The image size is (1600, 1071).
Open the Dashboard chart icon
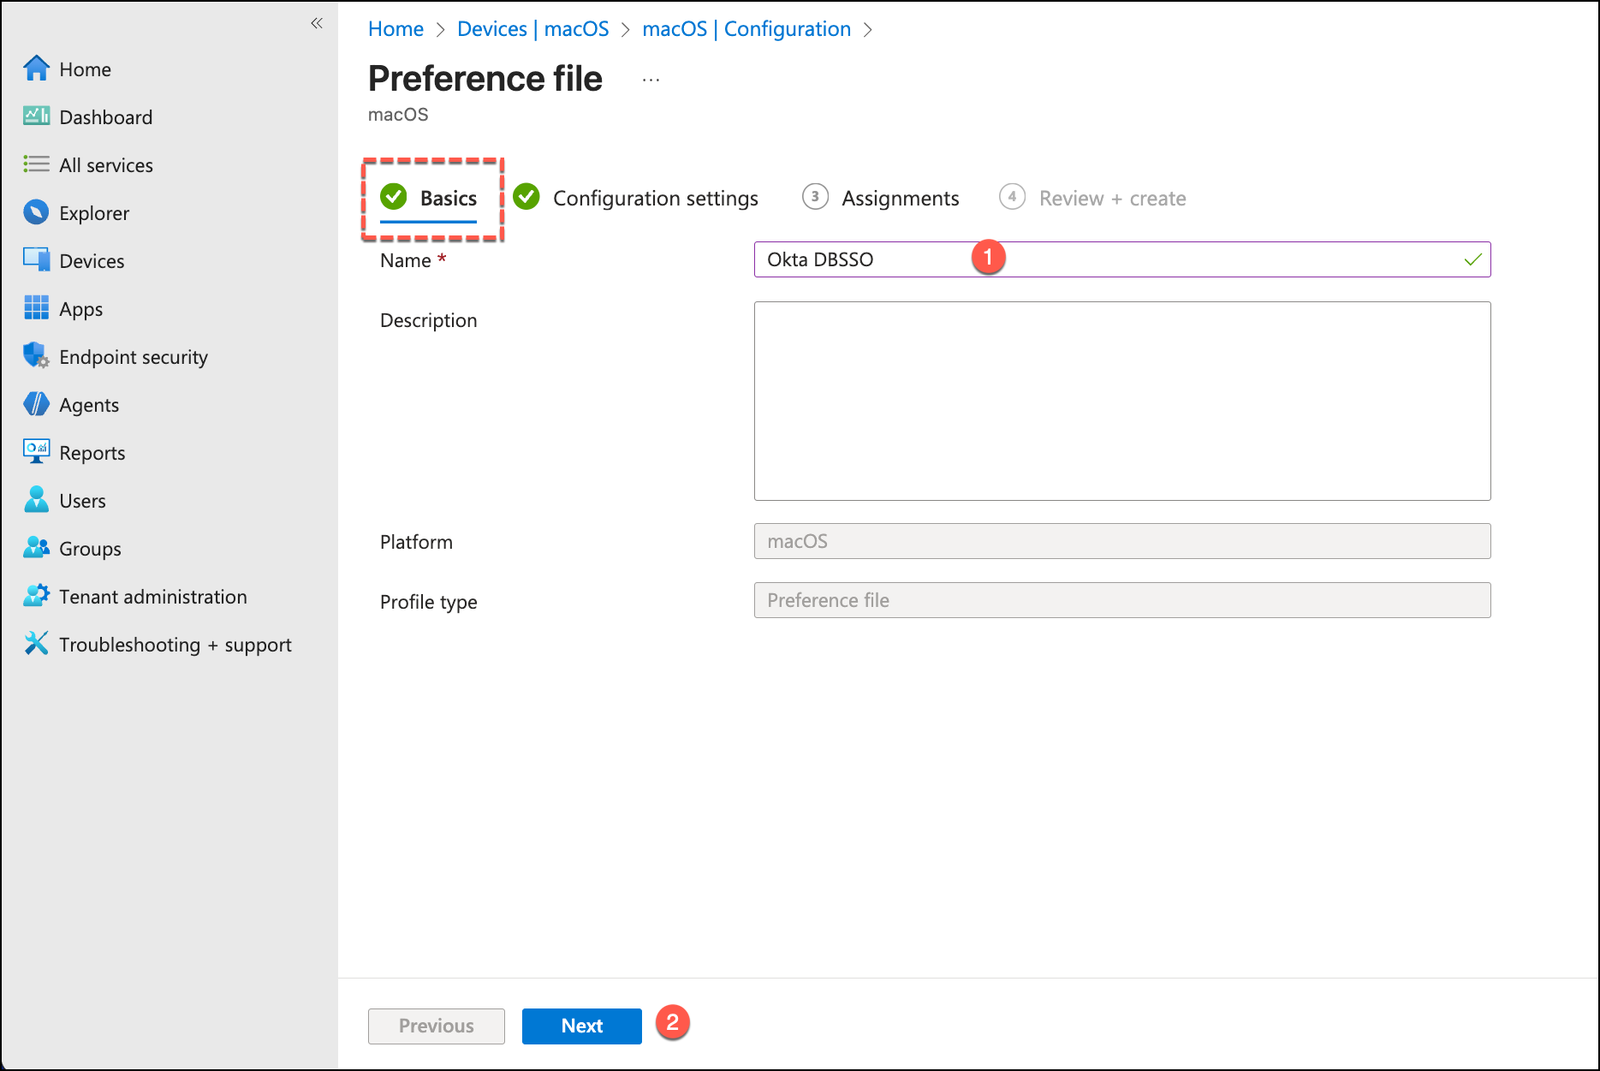[x=36, y=116]
